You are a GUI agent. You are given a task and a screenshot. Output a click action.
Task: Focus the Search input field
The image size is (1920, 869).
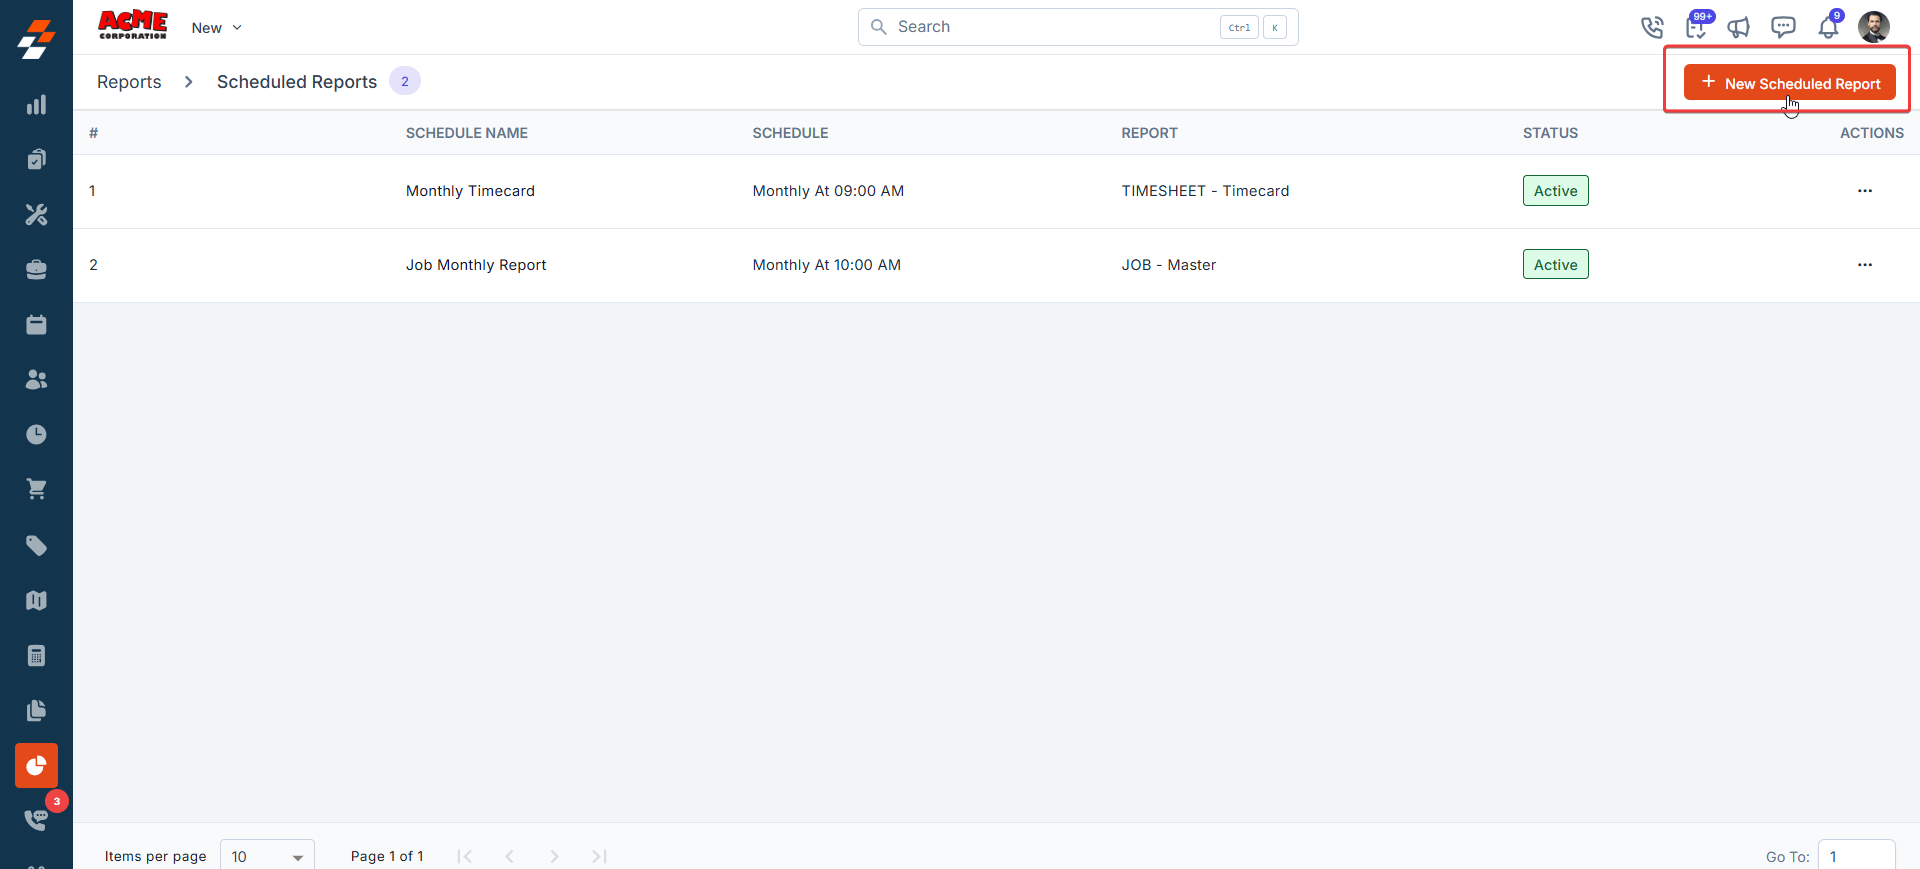coord(1078,27)
